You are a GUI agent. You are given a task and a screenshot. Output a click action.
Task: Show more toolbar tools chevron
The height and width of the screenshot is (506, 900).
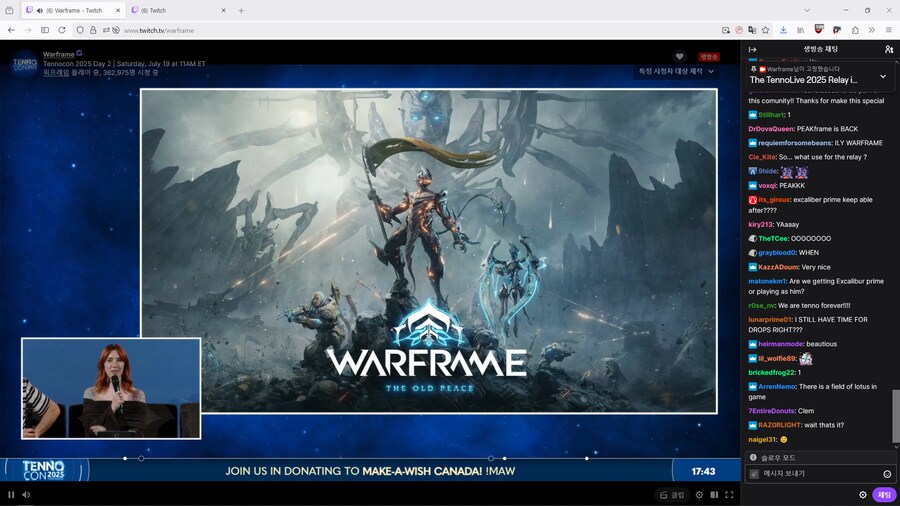(871, 30)
